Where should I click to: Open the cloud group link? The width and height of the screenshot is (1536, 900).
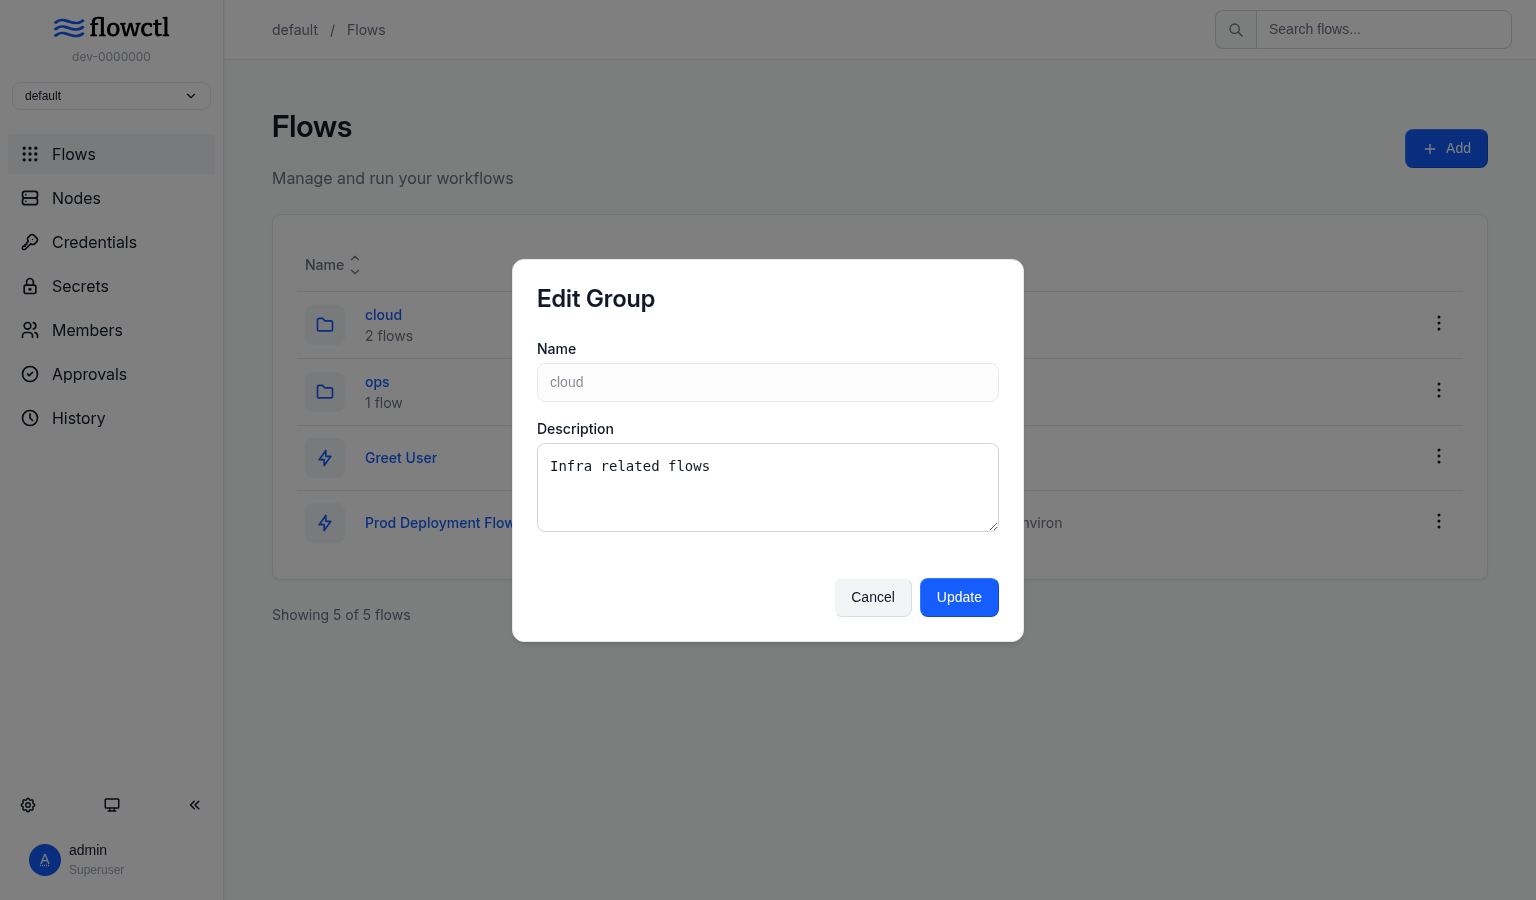tap(383, 315)
